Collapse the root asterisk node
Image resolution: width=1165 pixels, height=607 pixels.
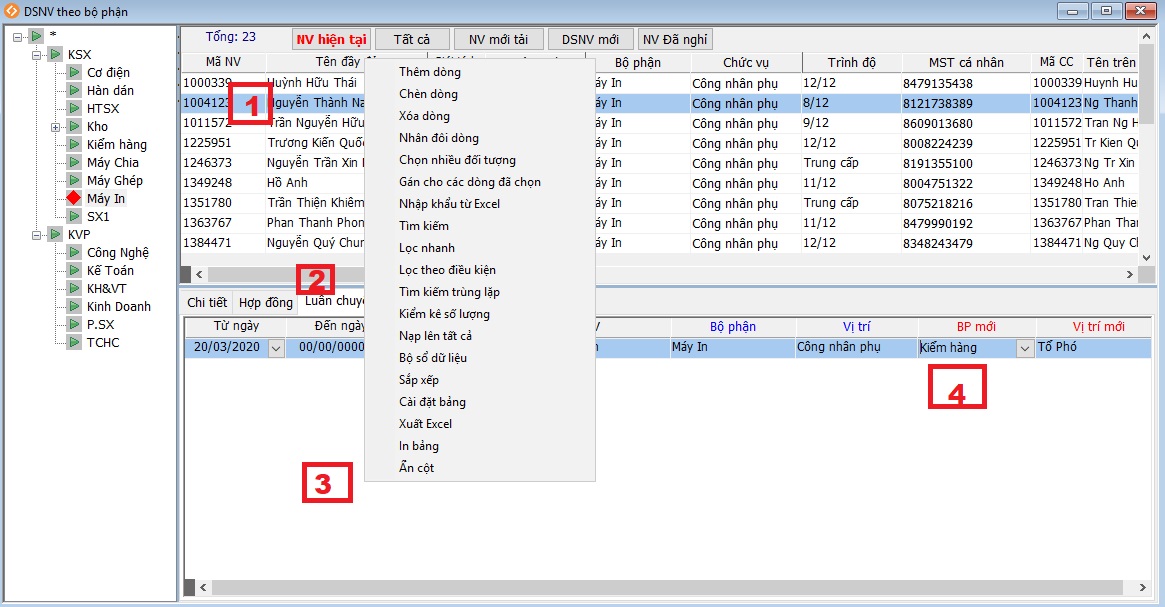(18, 36)
